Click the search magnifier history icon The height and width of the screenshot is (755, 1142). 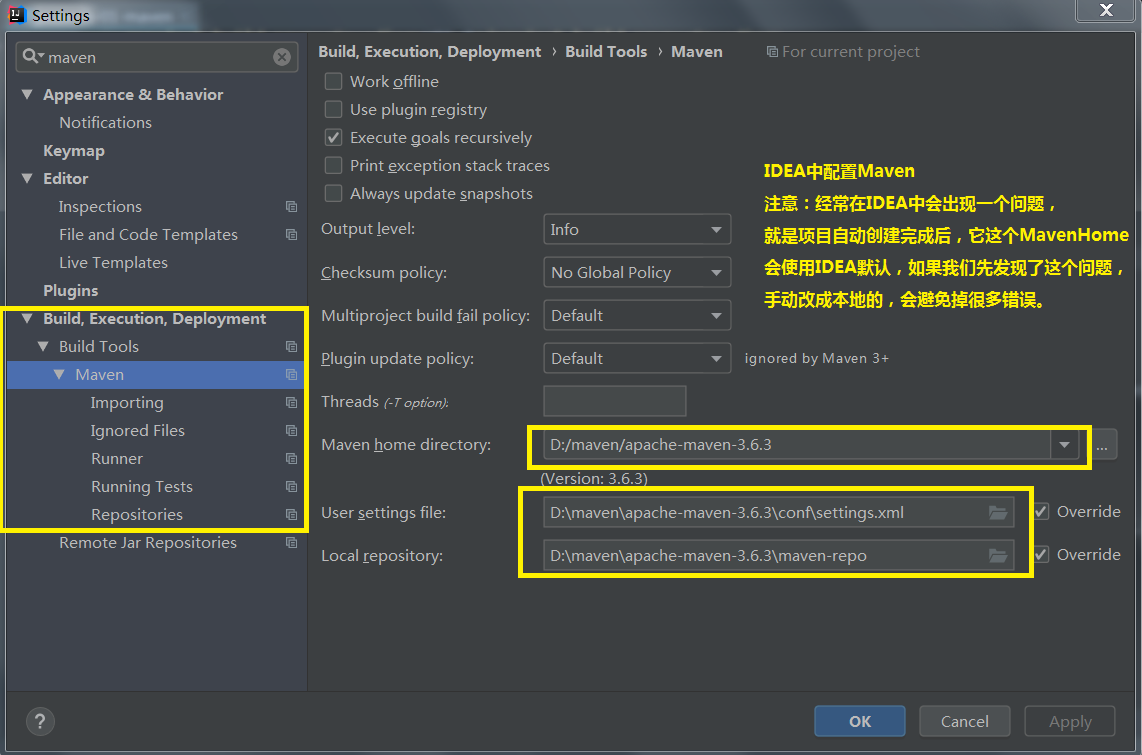(33, 56)
